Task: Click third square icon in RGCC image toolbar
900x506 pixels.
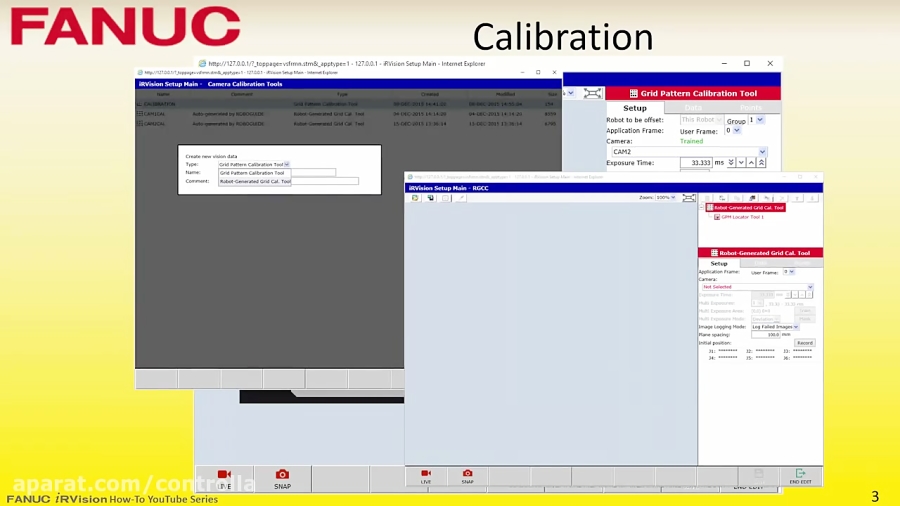Action: [445, 198]
